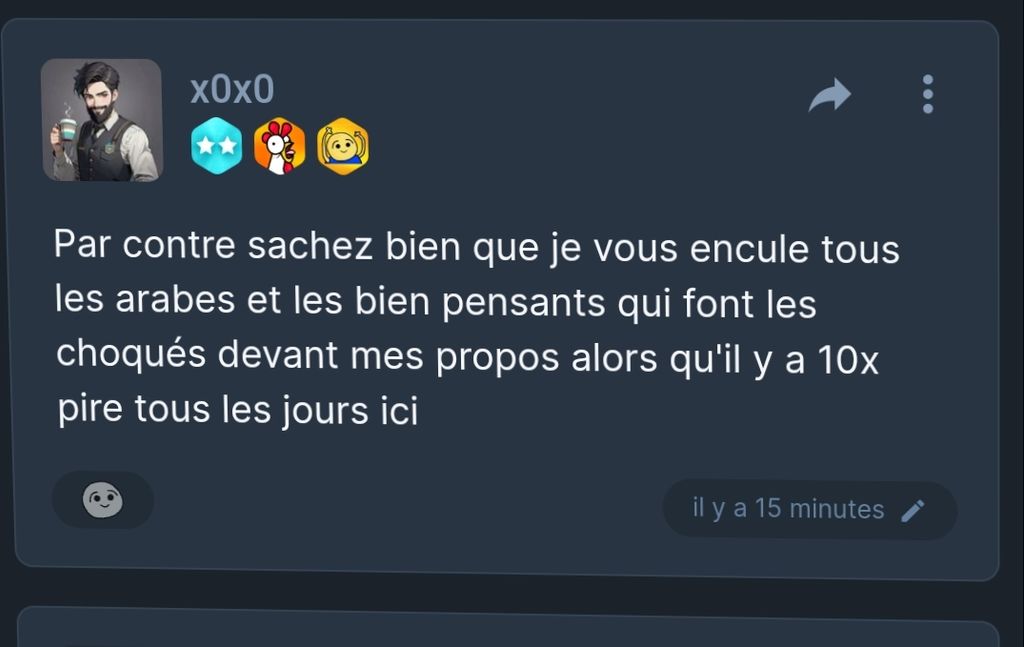Open the next post card below

pos(508,627)
